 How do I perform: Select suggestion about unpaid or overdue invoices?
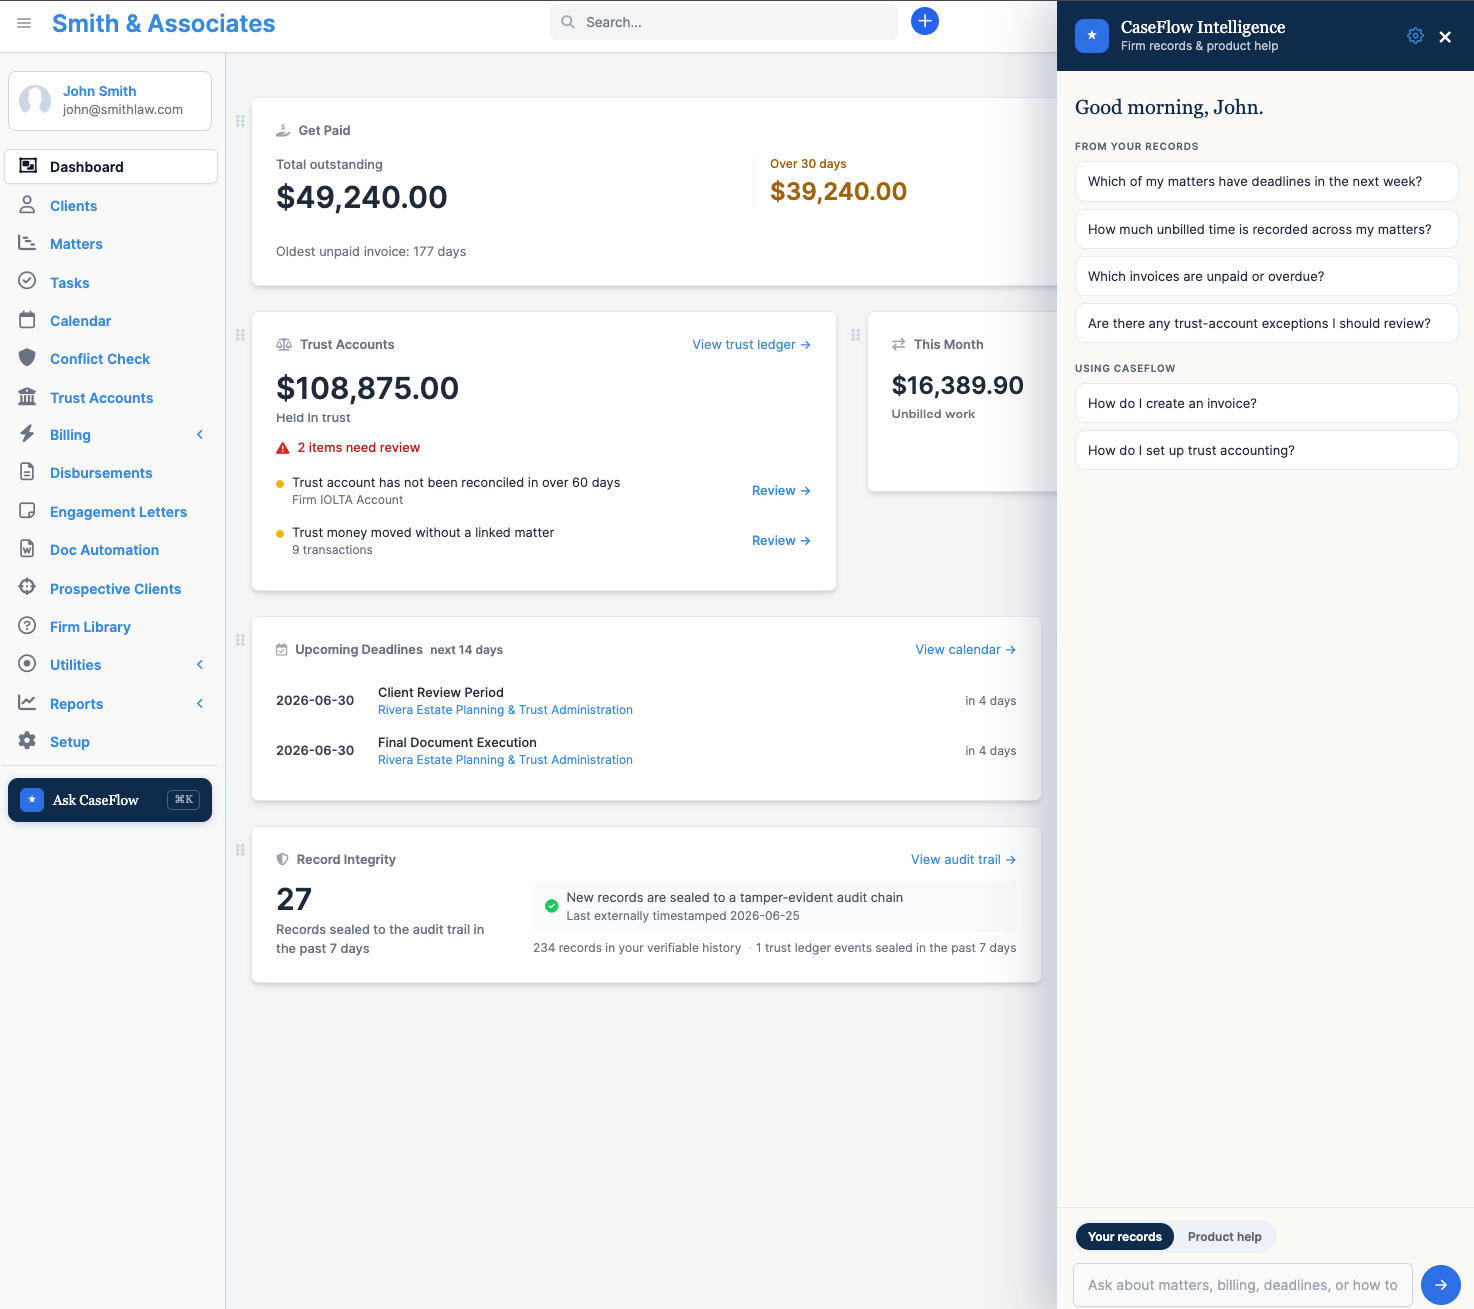coord(1266,276)
